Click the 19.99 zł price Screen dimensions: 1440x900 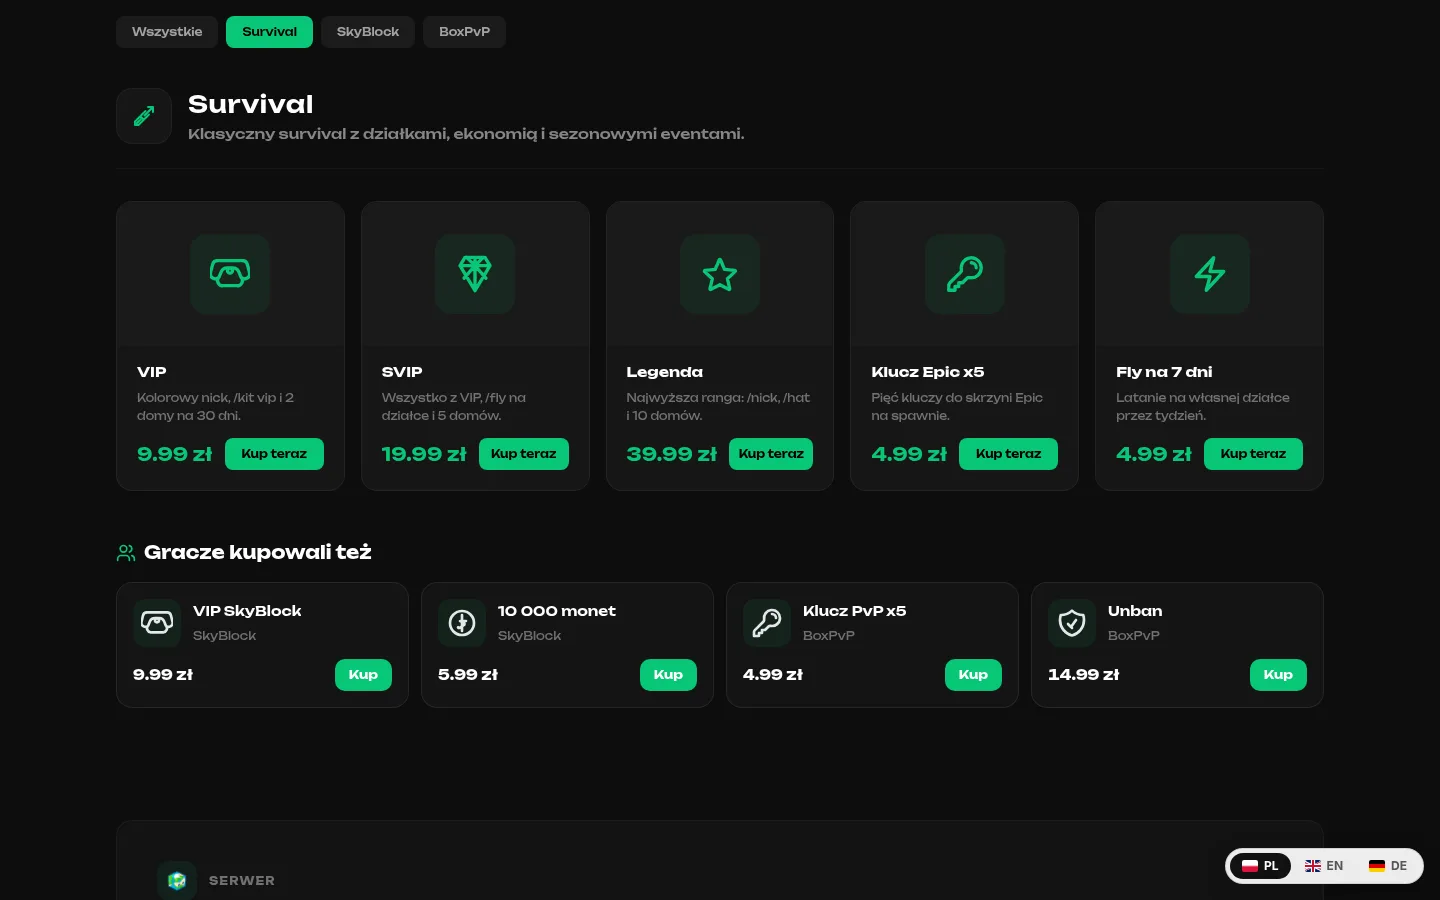tap(424, 454)
